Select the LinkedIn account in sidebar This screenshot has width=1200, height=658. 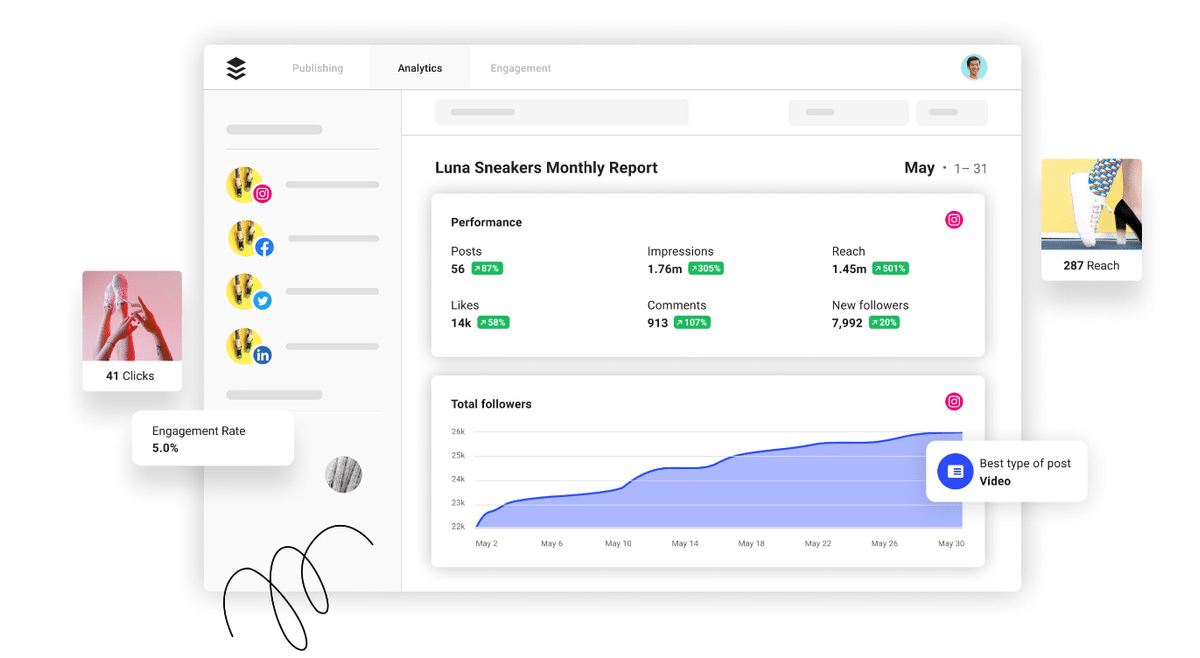[303, 347]
